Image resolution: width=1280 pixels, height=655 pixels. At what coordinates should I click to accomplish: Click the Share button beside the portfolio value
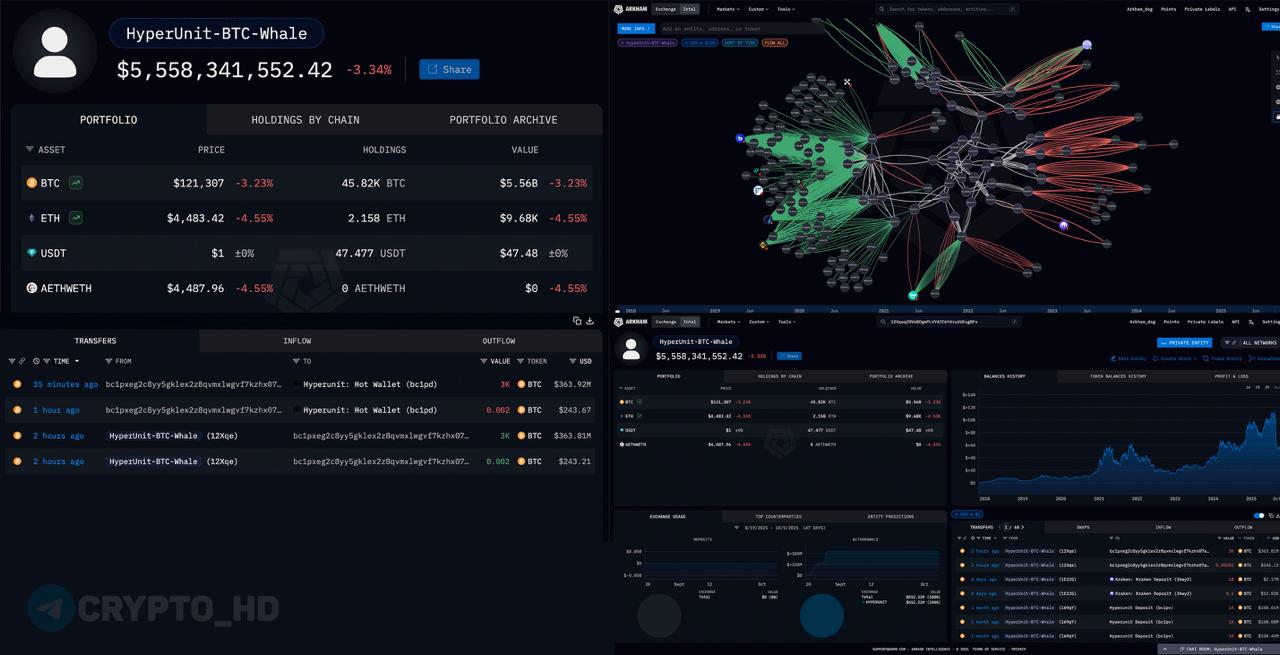449,69
